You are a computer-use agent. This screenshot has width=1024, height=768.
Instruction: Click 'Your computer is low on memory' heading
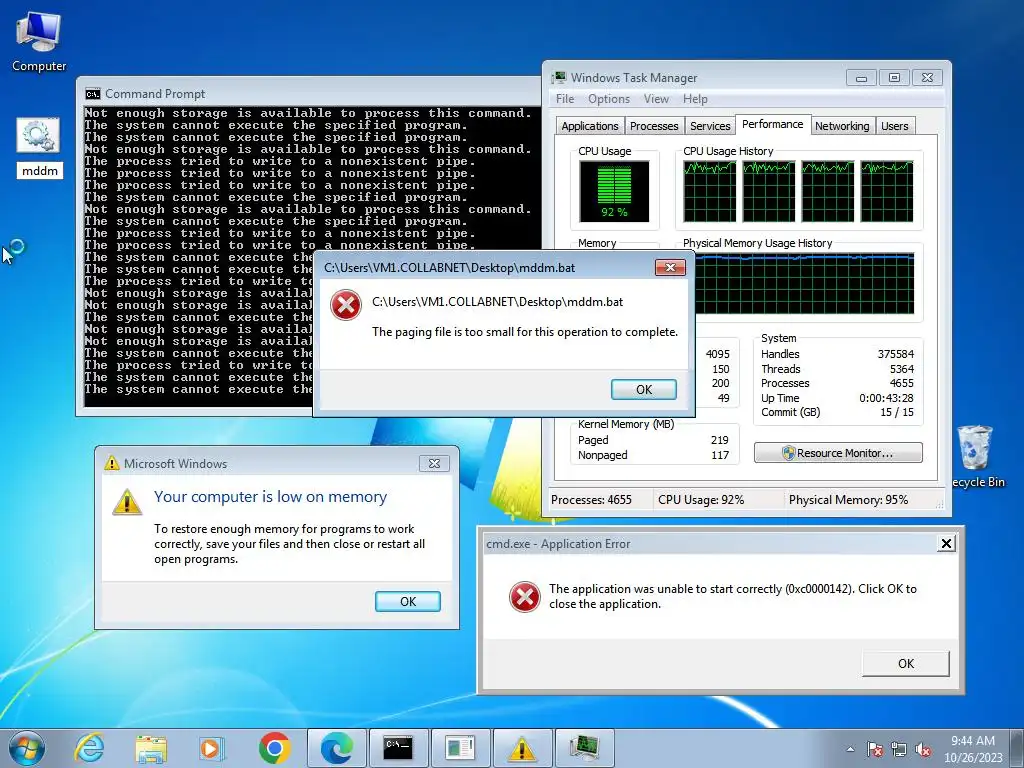click(270, 497)
